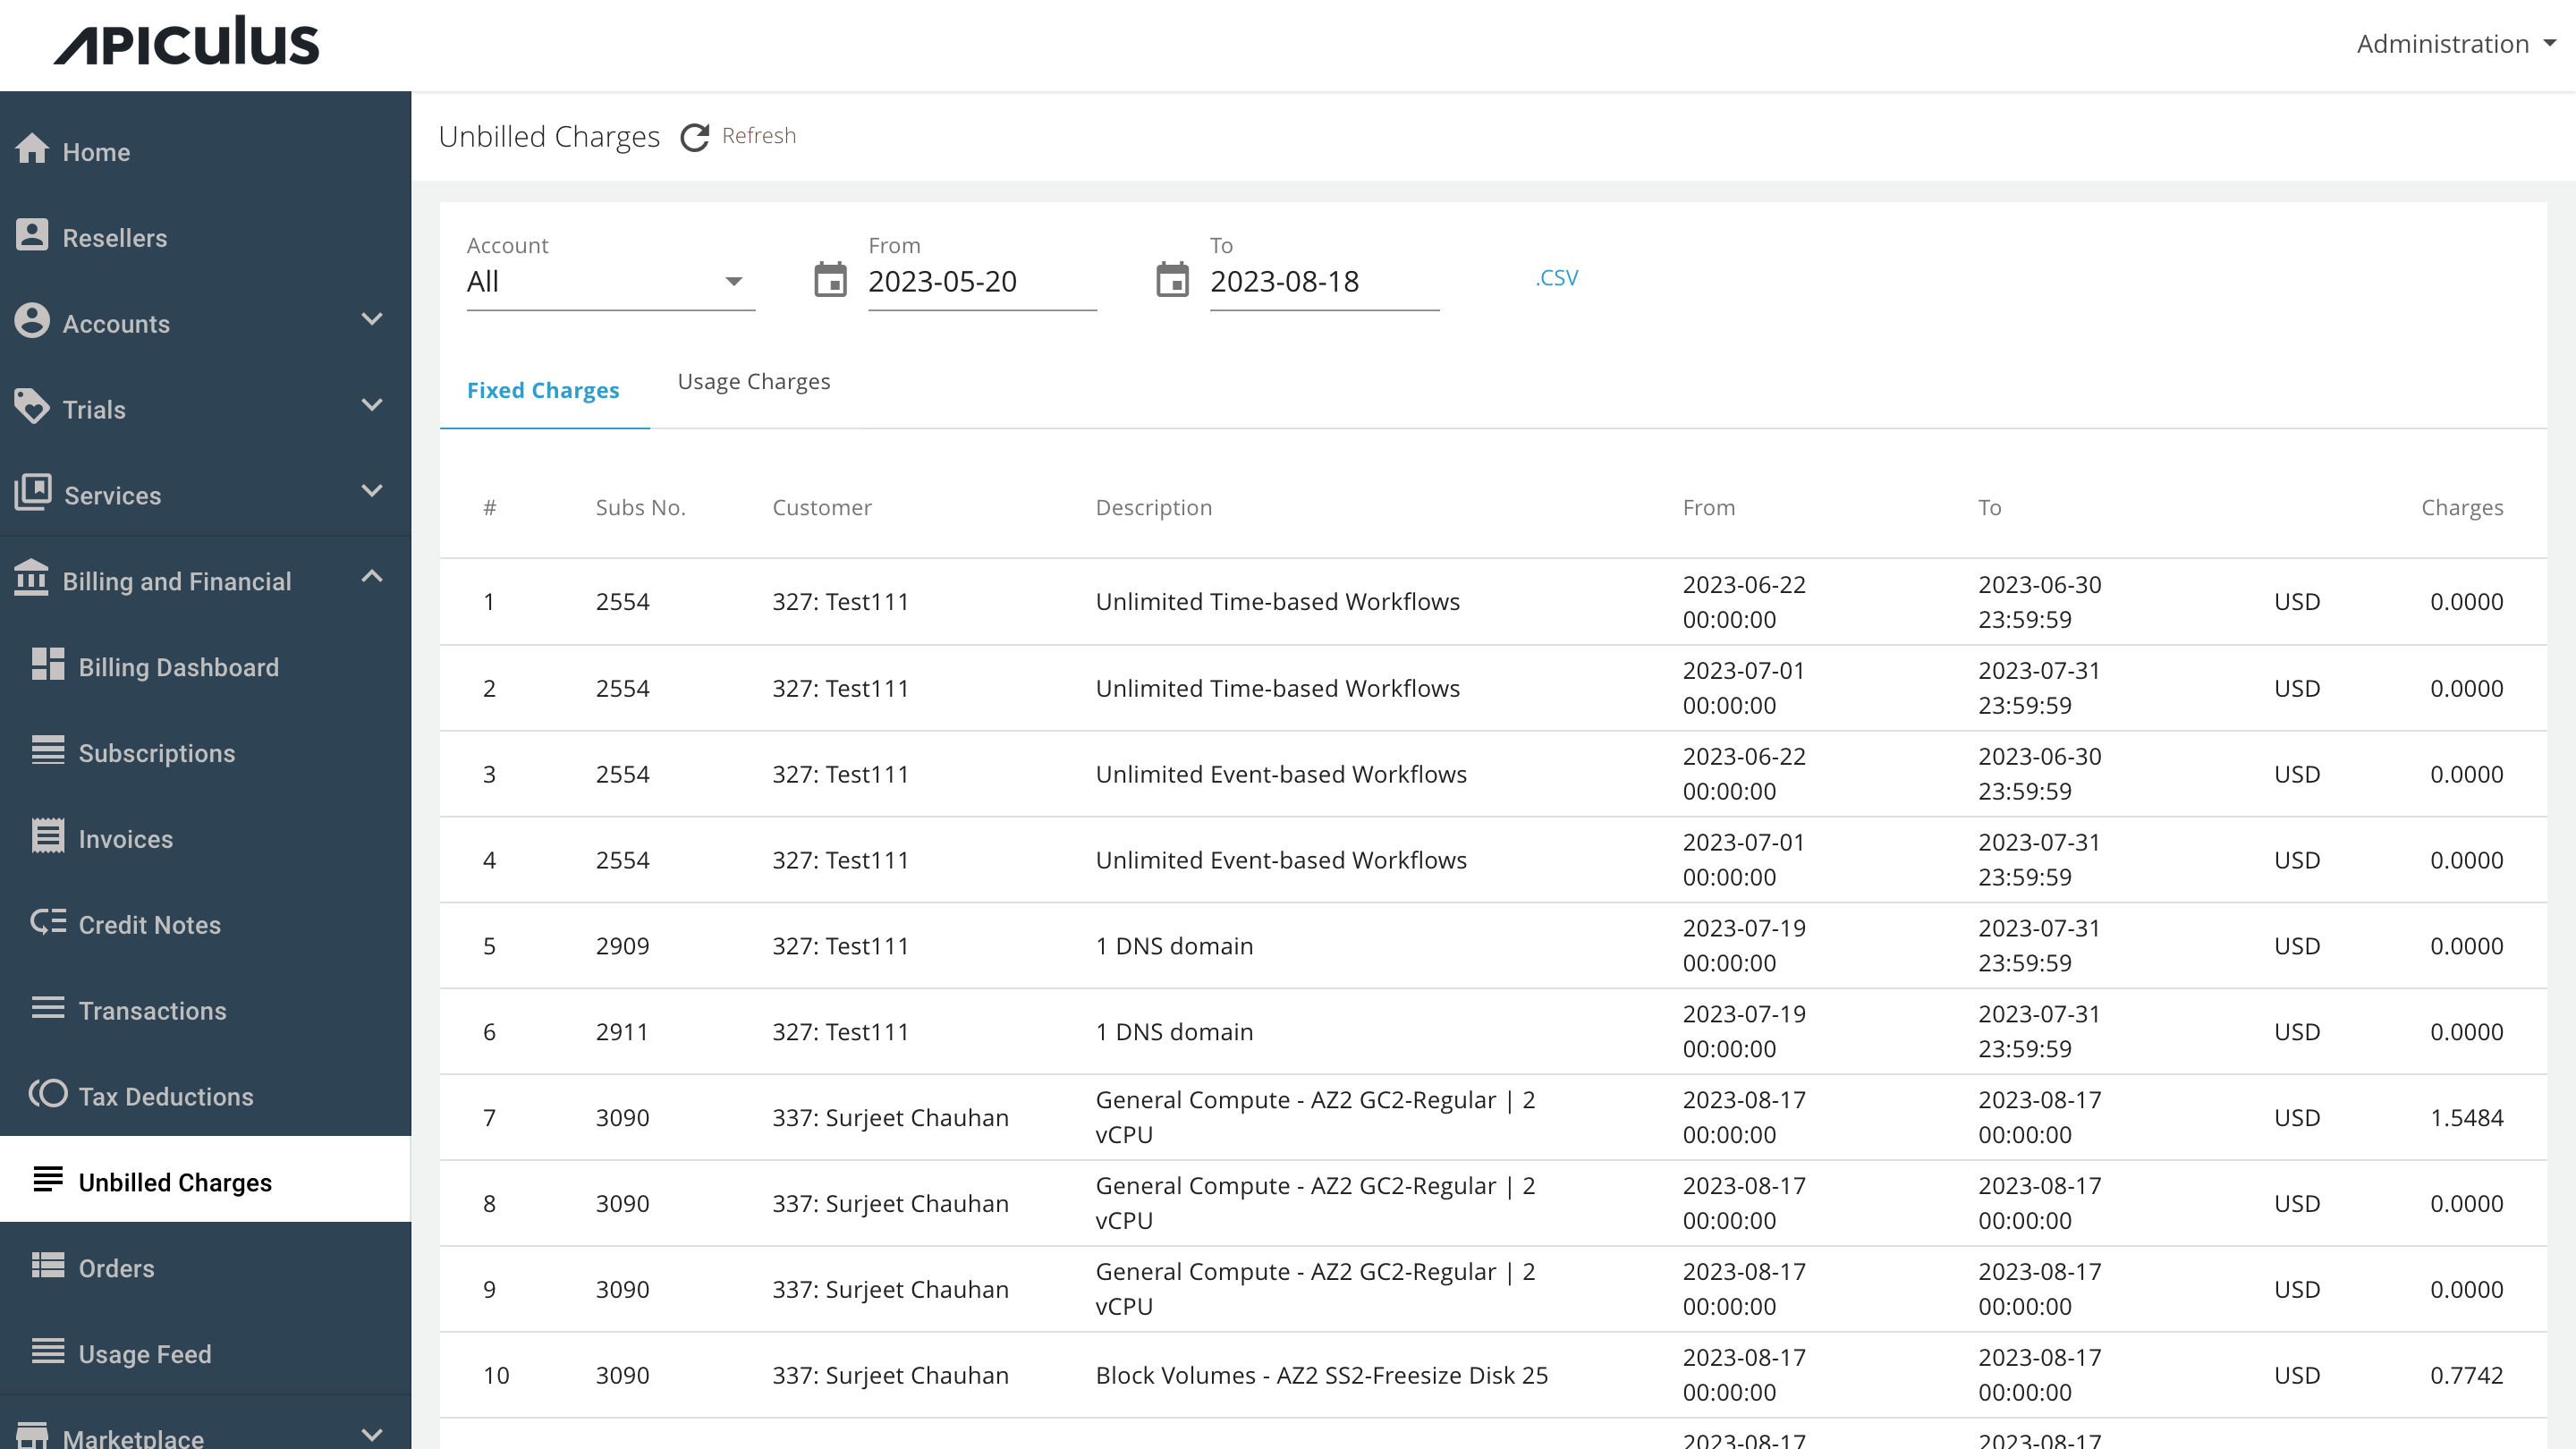
Task: Click the Apiculus logo
Action: 187,42
